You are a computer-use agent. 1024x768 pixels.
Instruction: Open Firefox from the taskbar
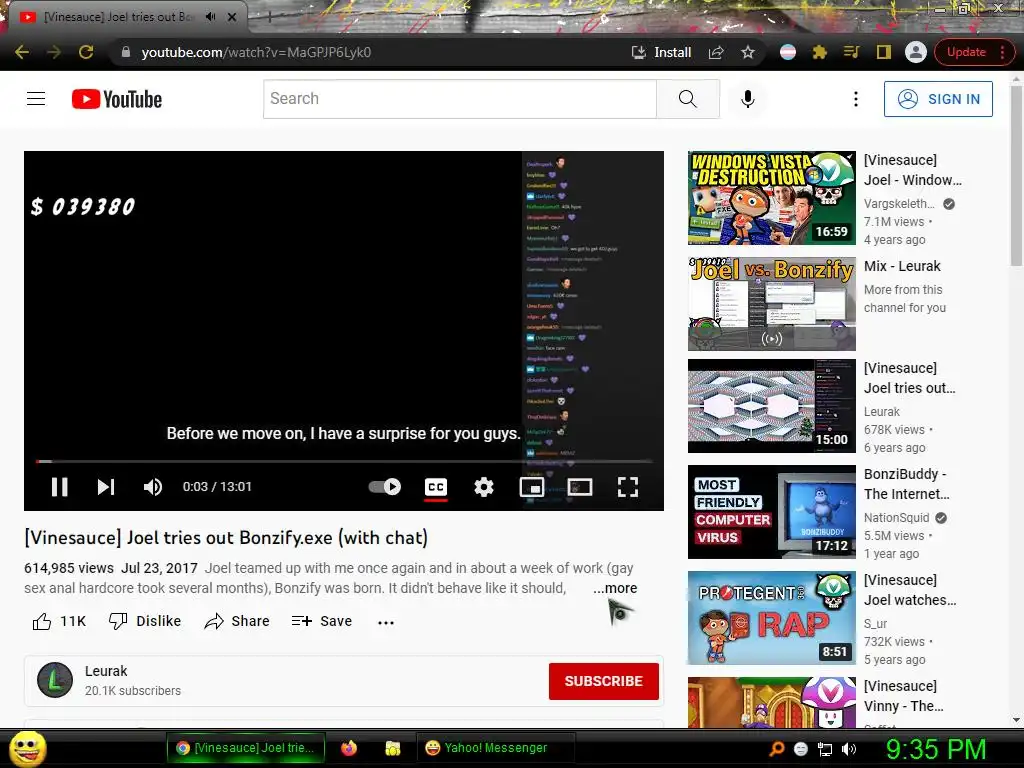click(349, 748)
